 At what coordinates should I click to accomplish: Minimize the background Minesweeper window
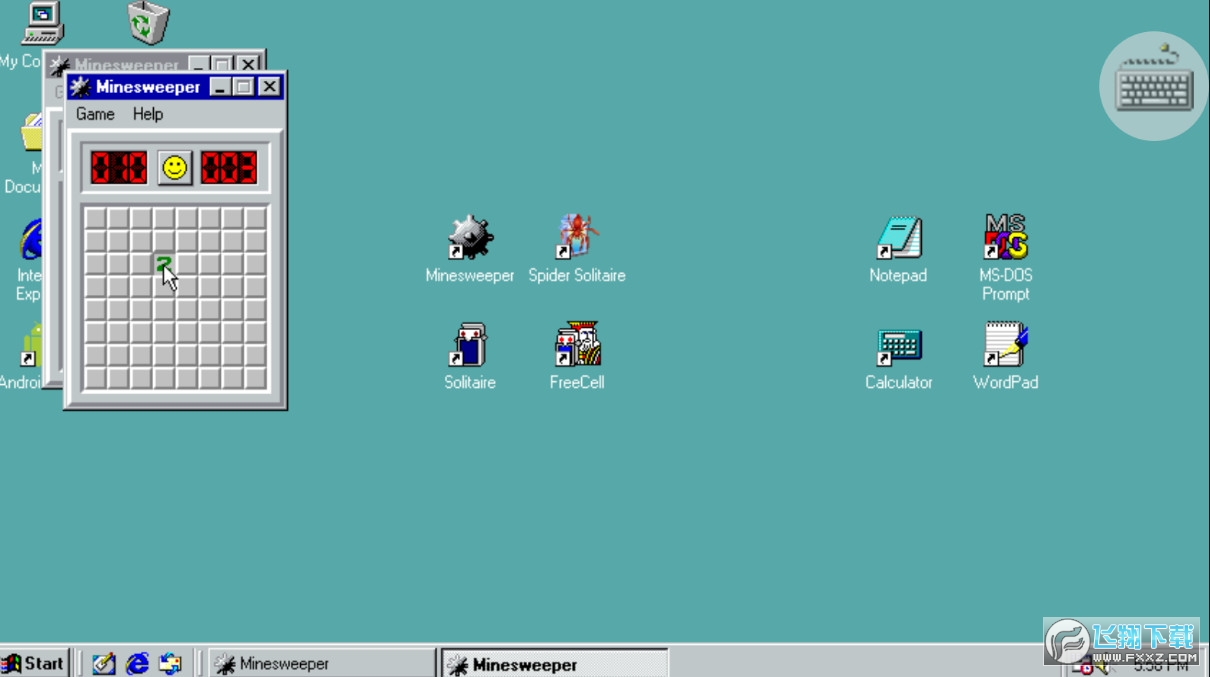tap(200, 64)
